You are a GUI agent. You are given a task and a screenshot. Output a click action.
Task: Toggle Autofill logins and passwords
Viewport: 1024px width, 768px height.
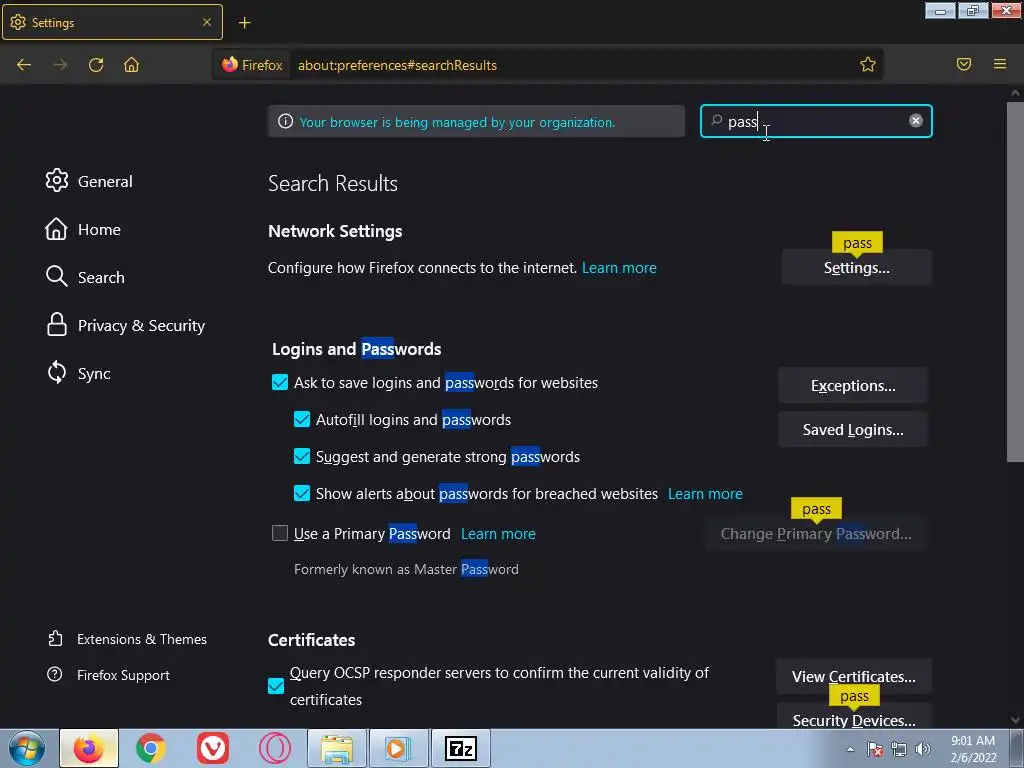pyautogui.click(x=302, y=419)
